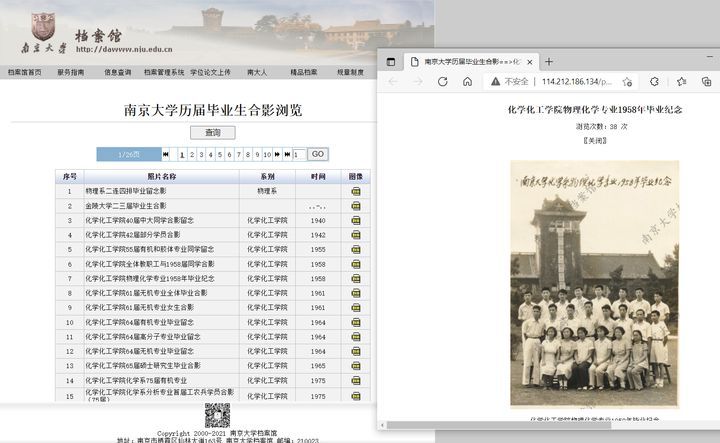Open image icon for row 1 物理系二连四排毕业留念影

tap(355, 190)
